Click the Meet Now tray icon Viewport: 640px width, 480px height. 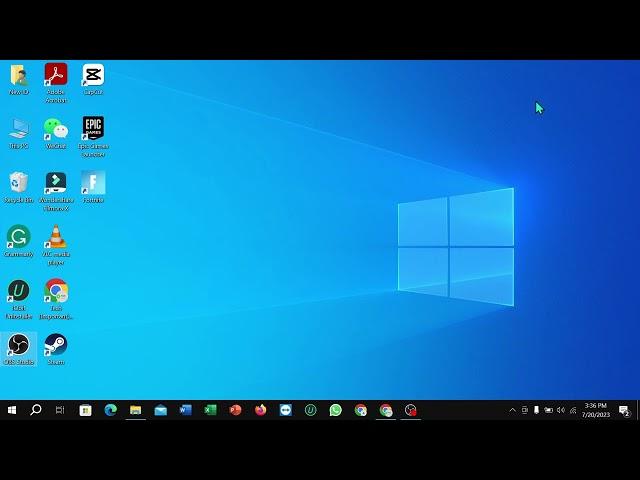525,410
